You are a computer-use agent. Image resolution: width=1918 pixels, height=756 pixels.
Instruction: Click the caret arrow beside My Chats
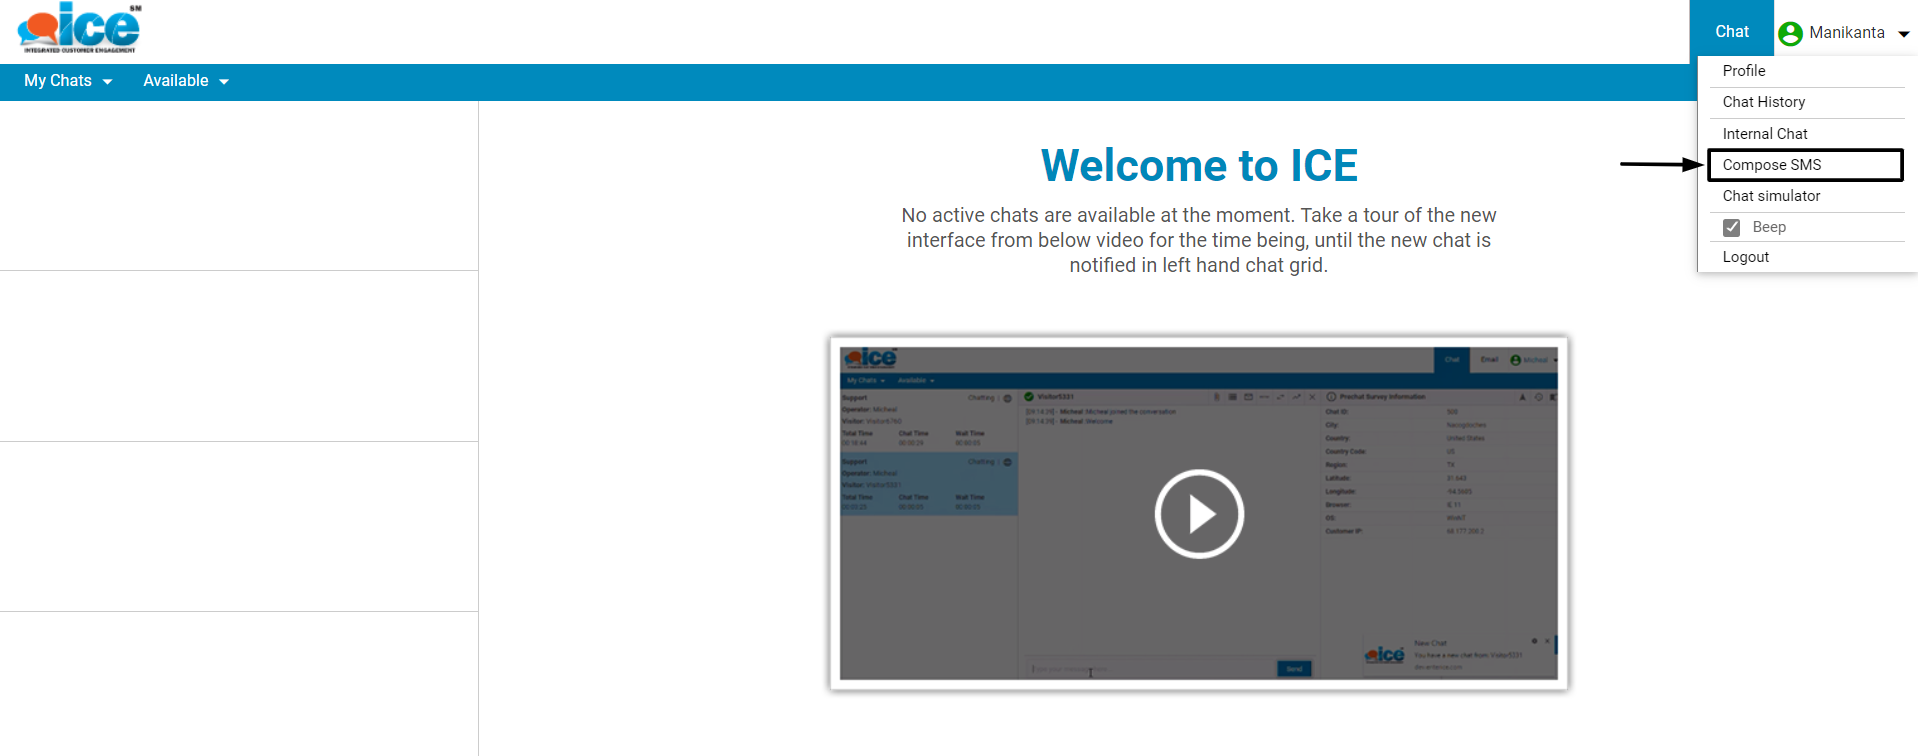click(108, 82)
